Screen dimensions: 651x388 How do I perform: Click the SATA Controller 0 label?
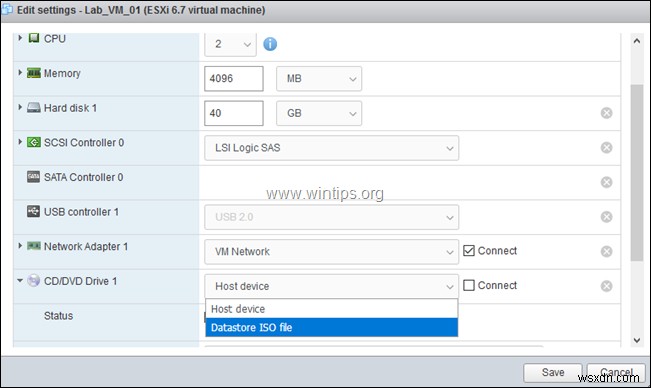tap(83, 177)
